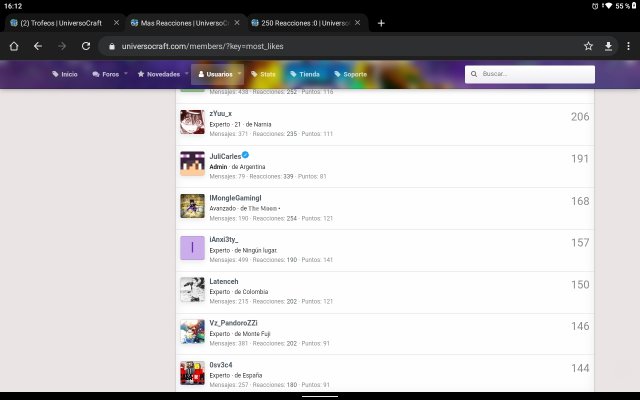Reload the page with refresh icon
This screenshot has width=640, height=400.
click(x=86, y=46)
